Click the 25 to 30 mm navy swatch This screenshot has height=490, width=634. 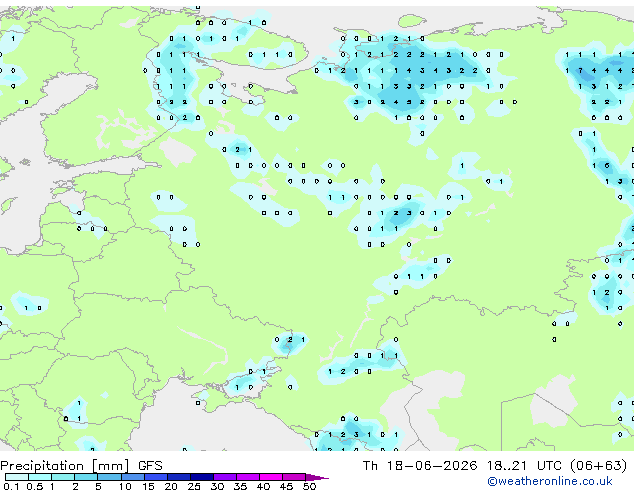click(x=202, y=477)
